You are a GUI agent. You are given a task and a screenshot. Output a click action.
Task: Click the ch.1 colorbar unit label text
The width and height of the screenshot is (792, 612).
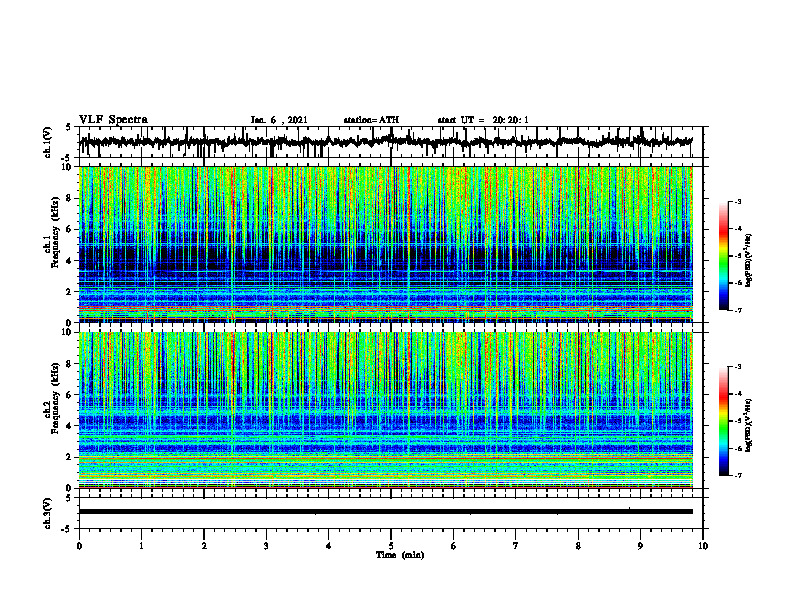click(x=749, y=261)
